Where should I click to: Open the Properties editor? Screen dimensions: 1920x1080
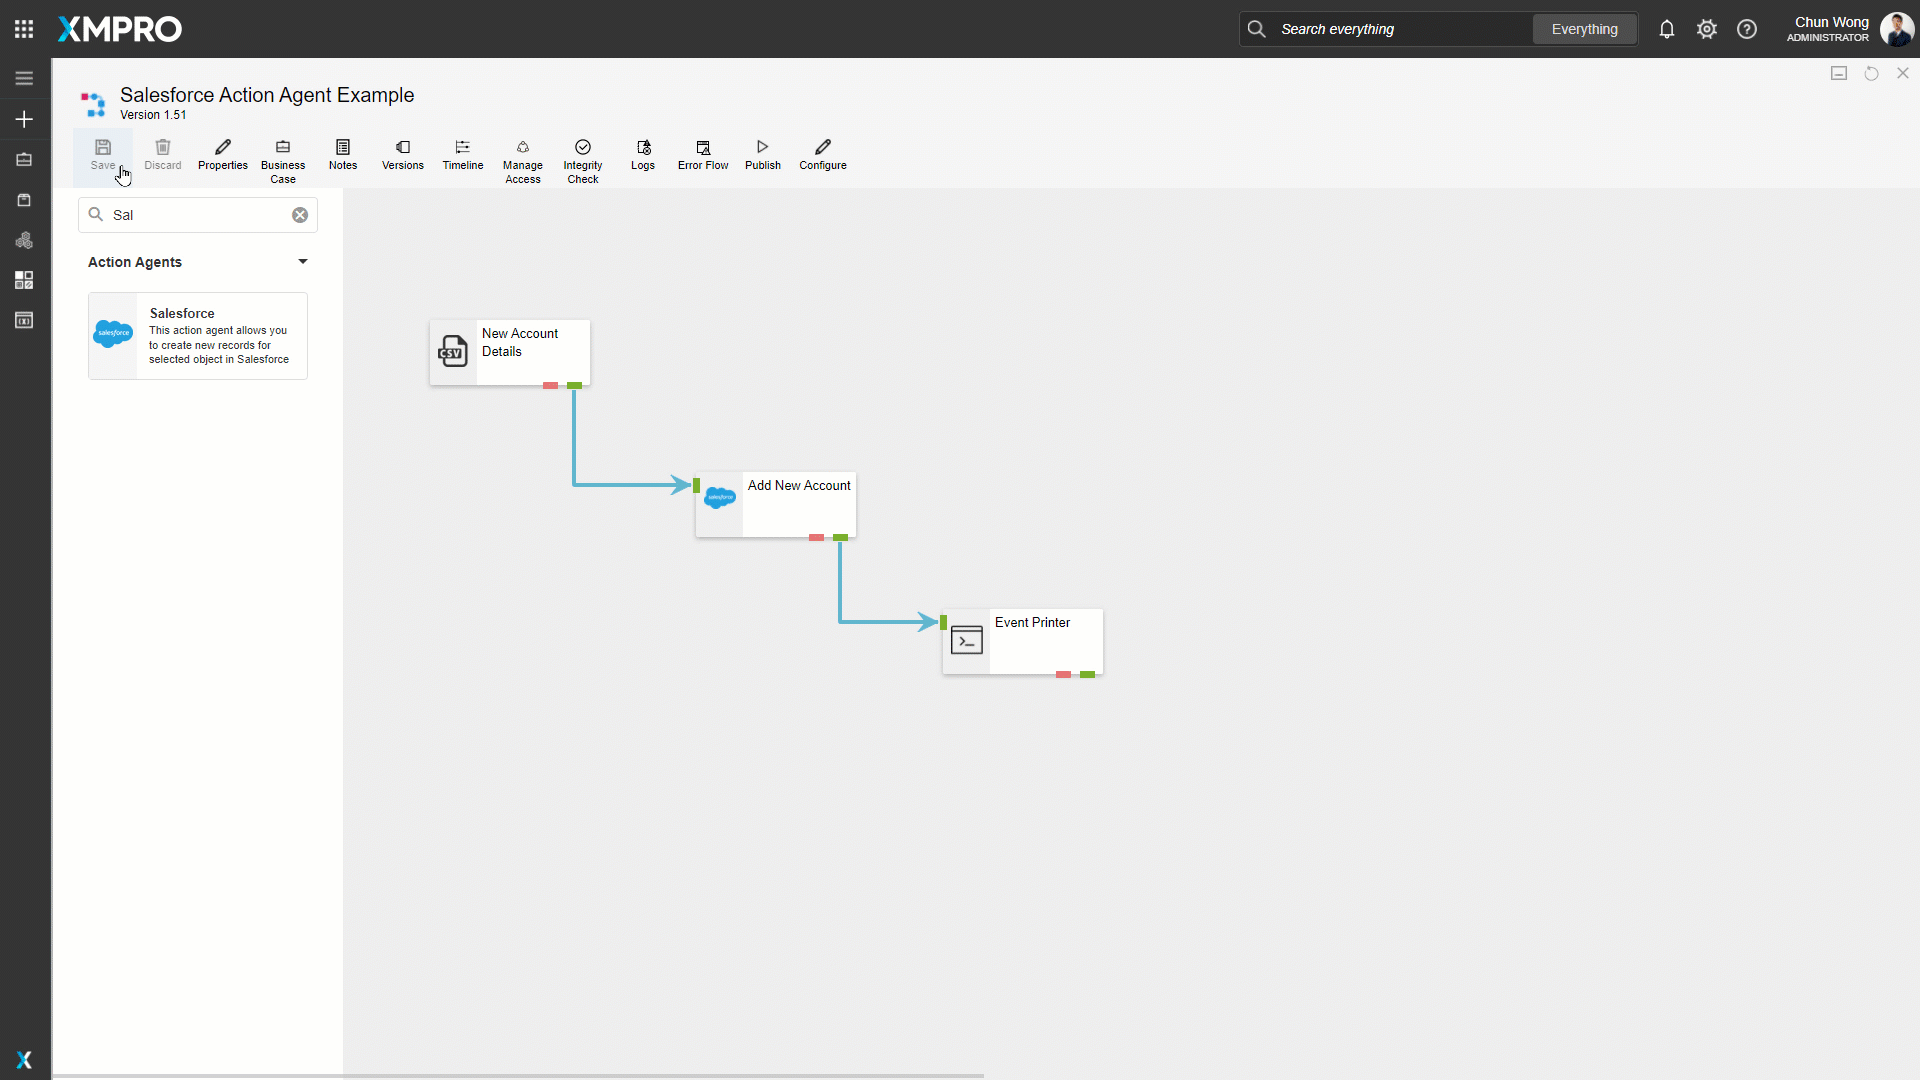(222, 154)
